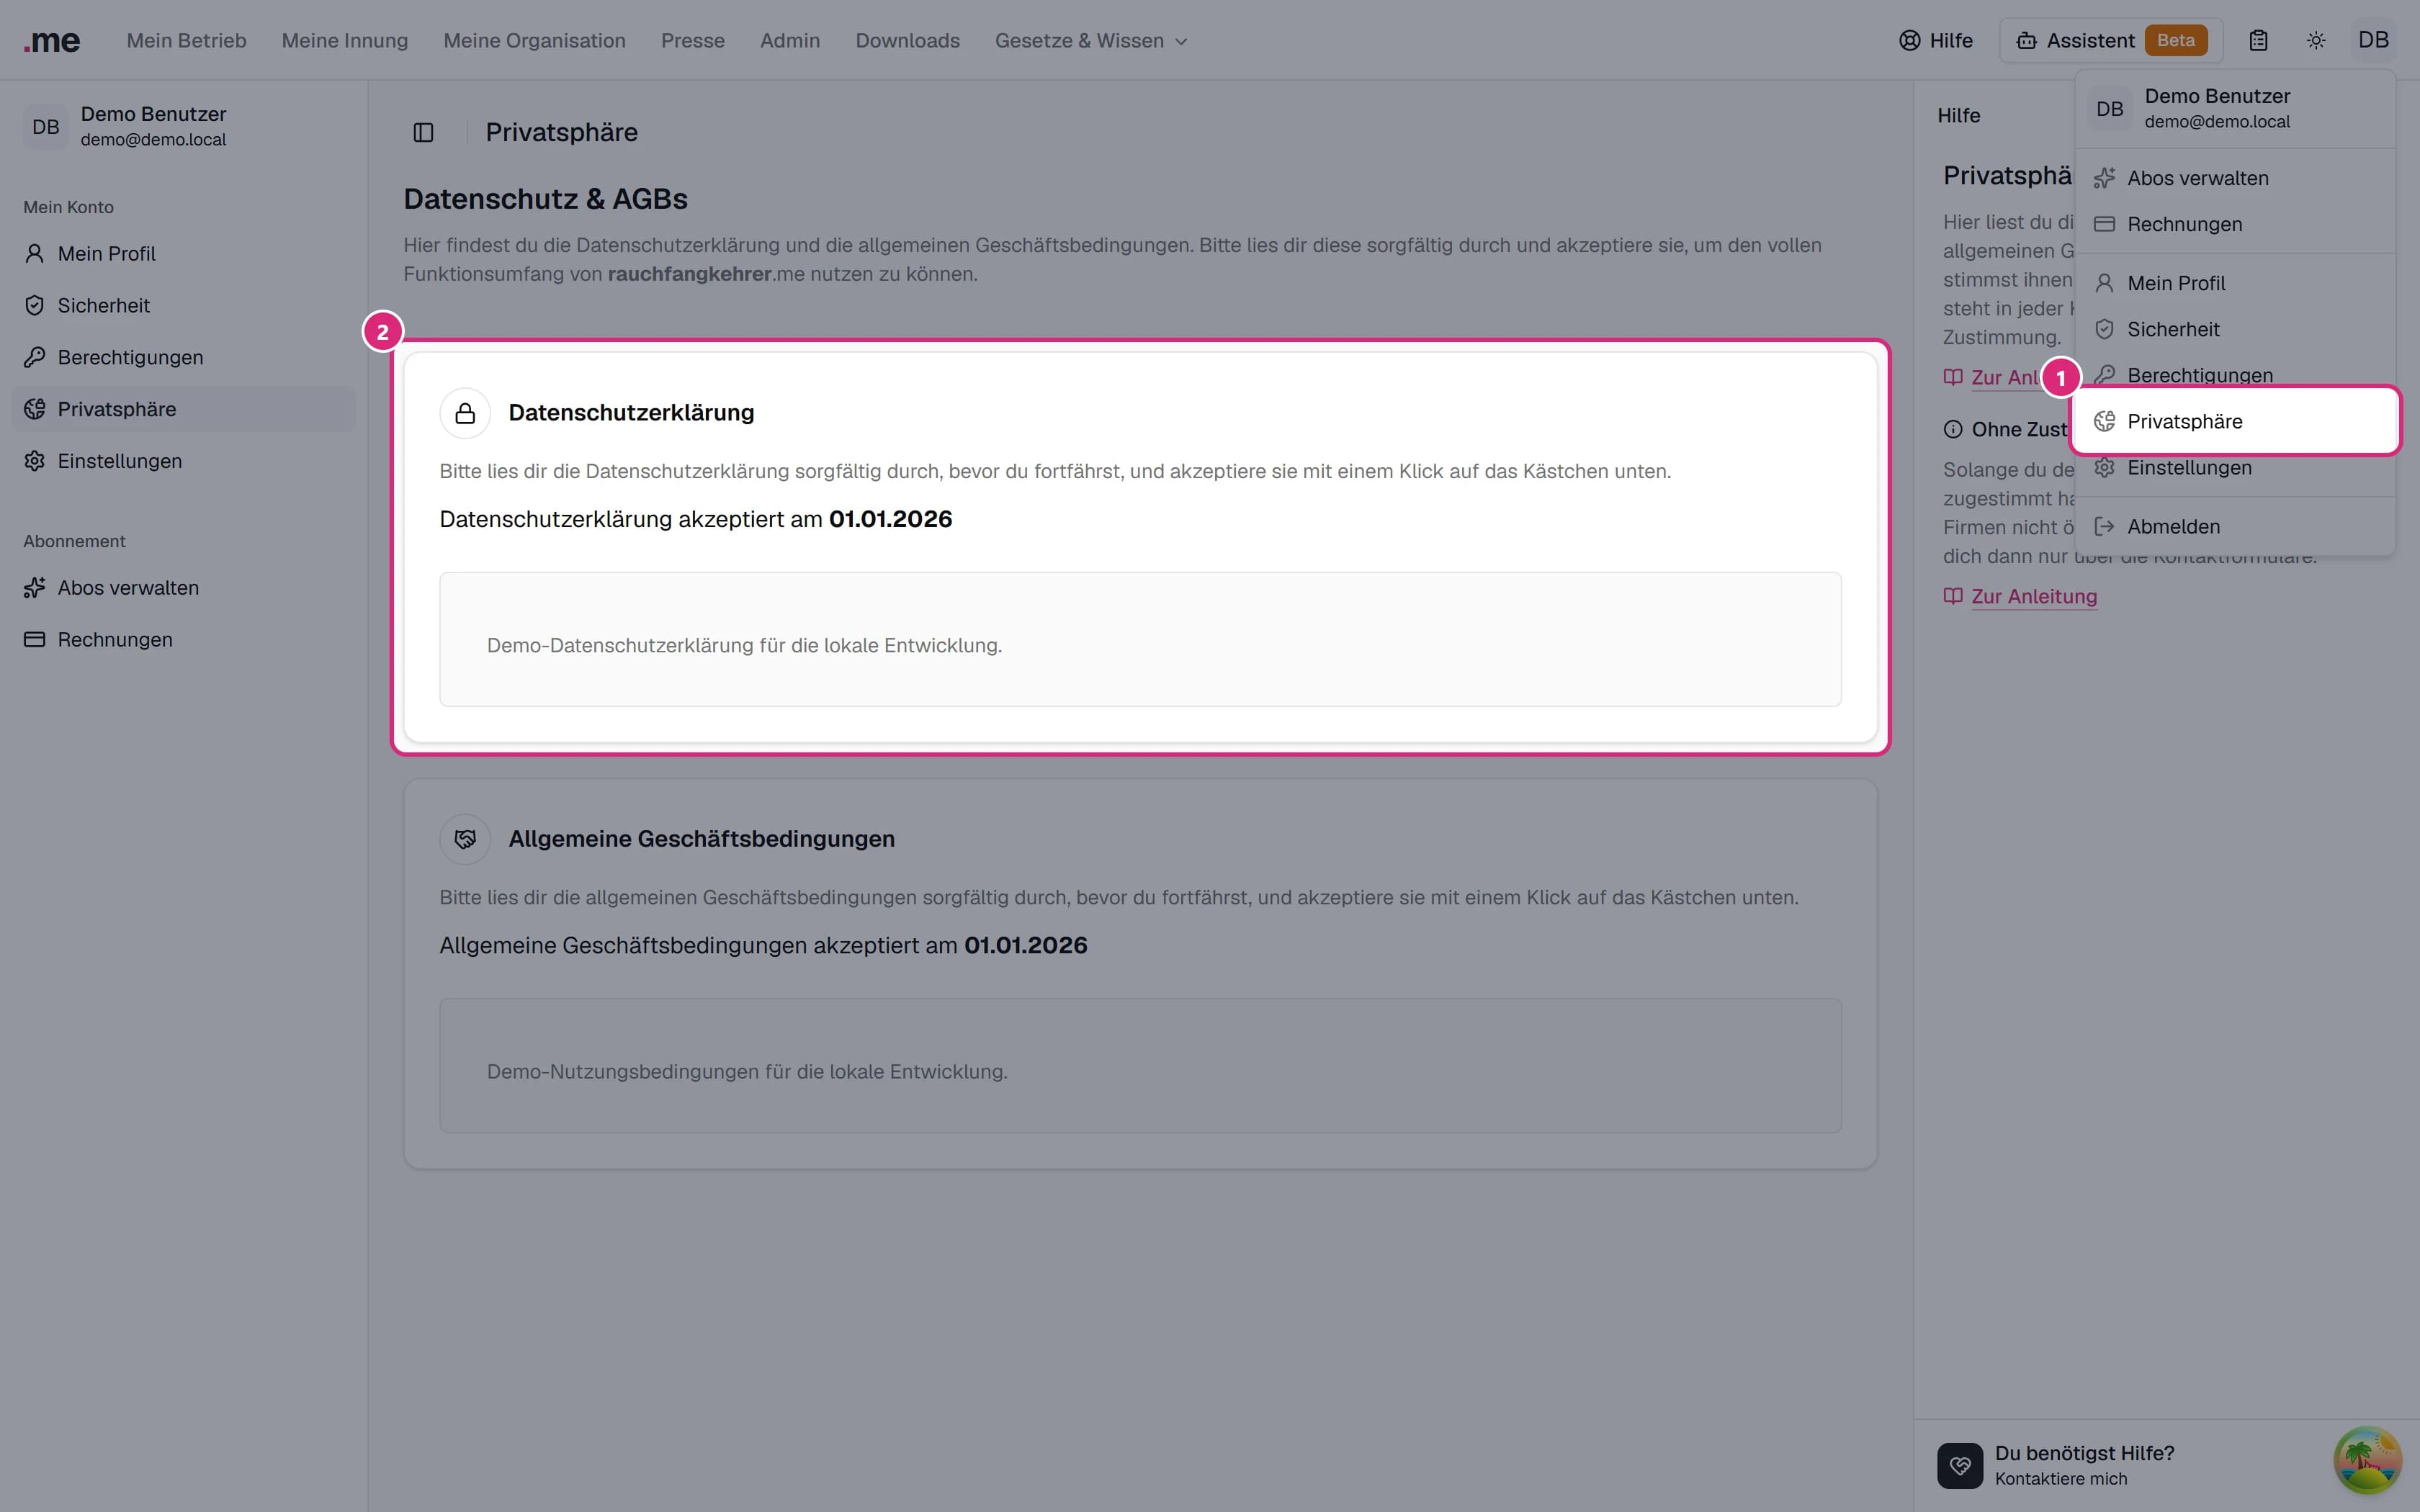Click Kontaktiere mich help text
Viewport: 2420px width, 1512px height.
pos(2060,1478)
